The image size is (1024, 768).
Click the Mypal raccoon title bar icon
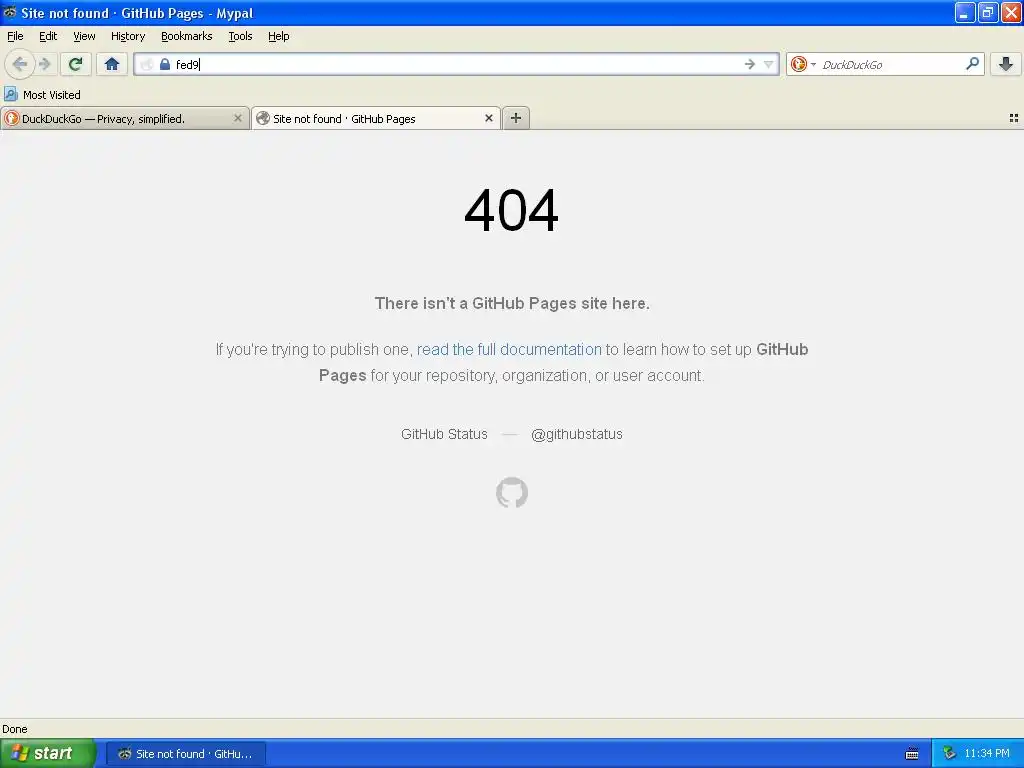10,12
